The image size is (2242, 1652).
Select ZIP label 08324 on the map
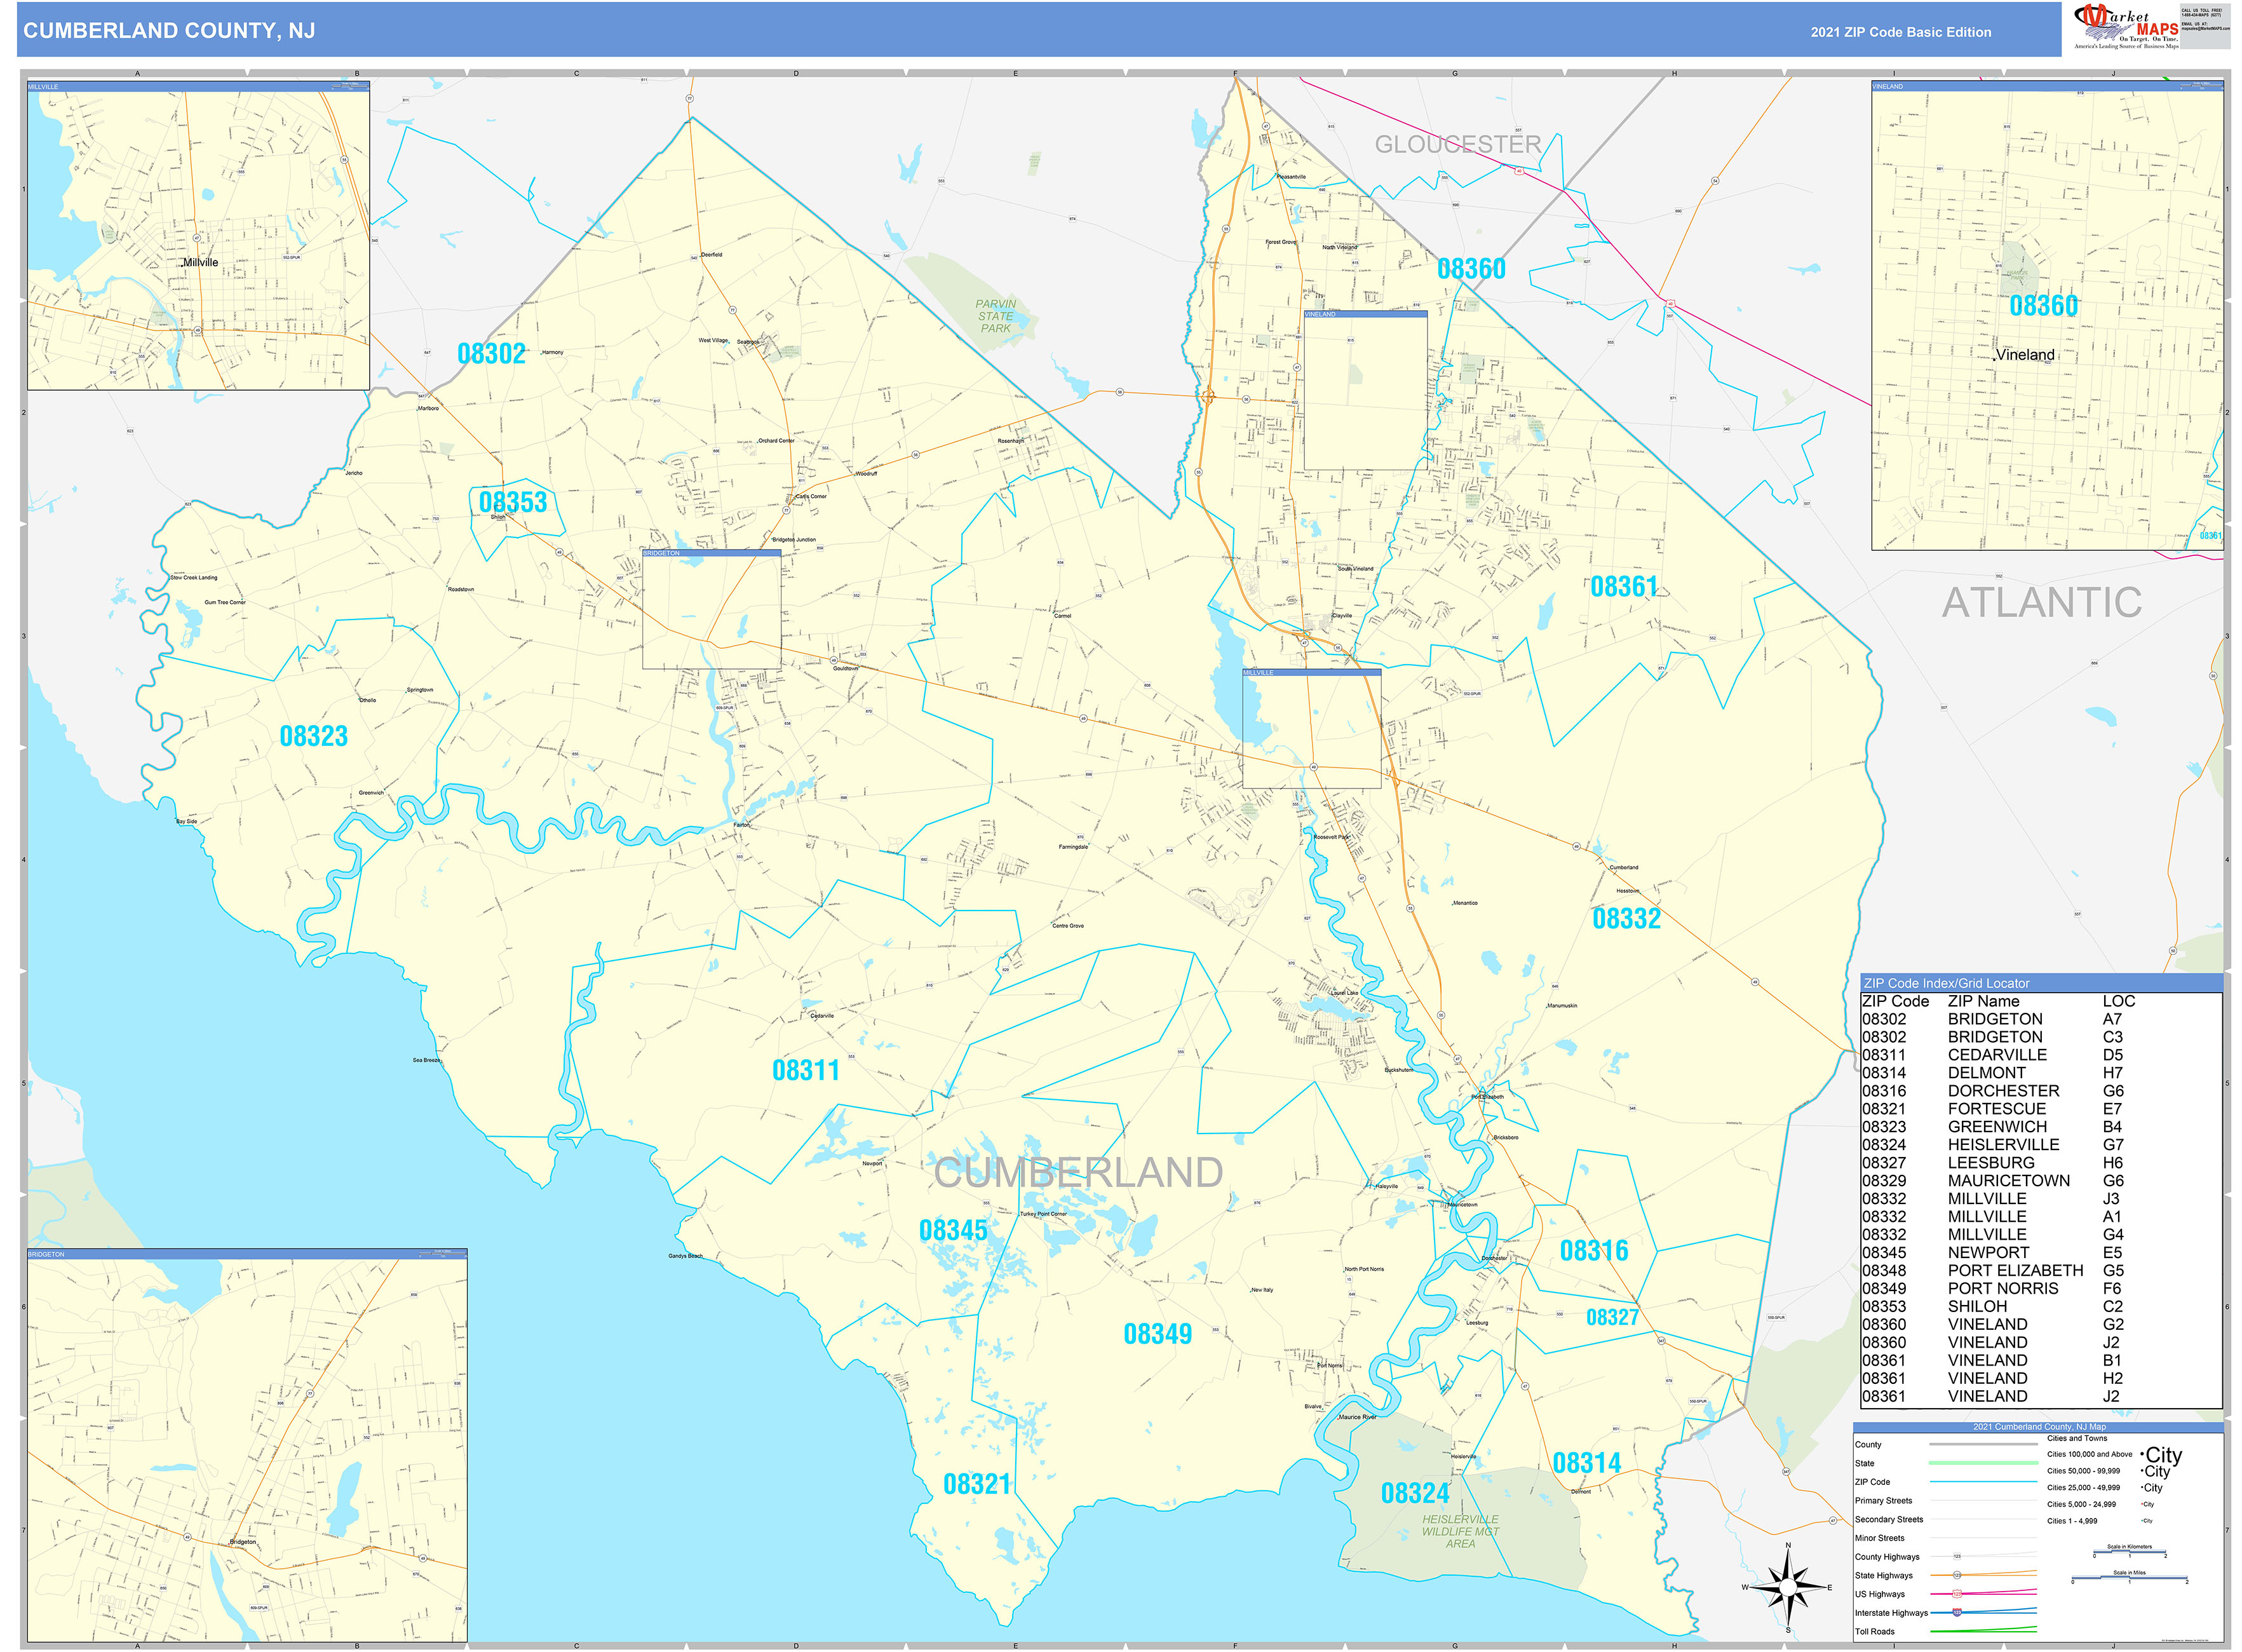pos(1415,1494)
